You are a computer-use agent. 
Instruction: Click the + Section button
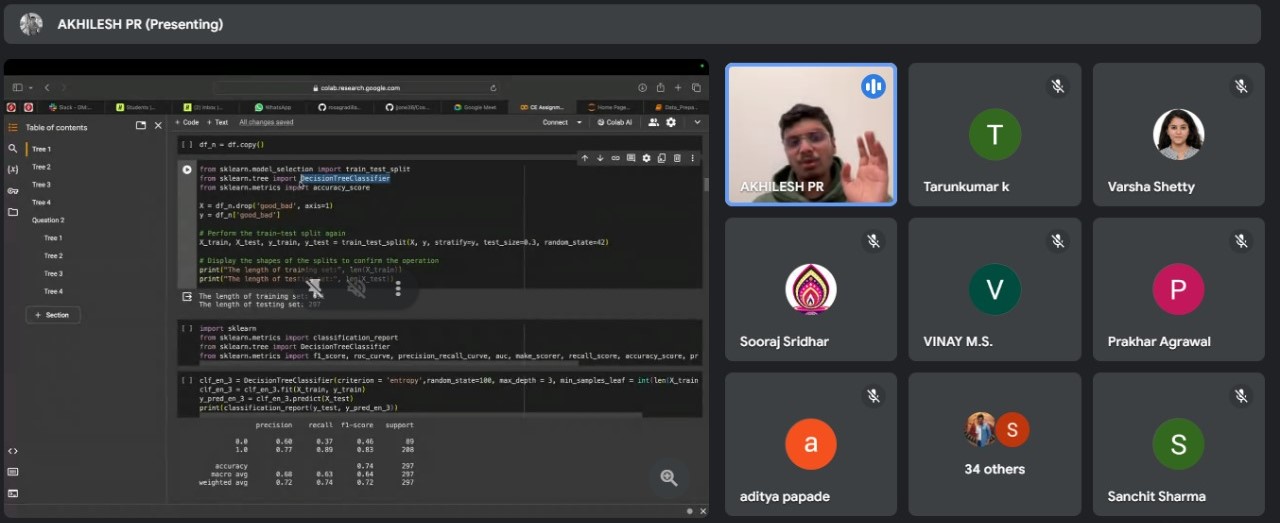click(53, 315)
